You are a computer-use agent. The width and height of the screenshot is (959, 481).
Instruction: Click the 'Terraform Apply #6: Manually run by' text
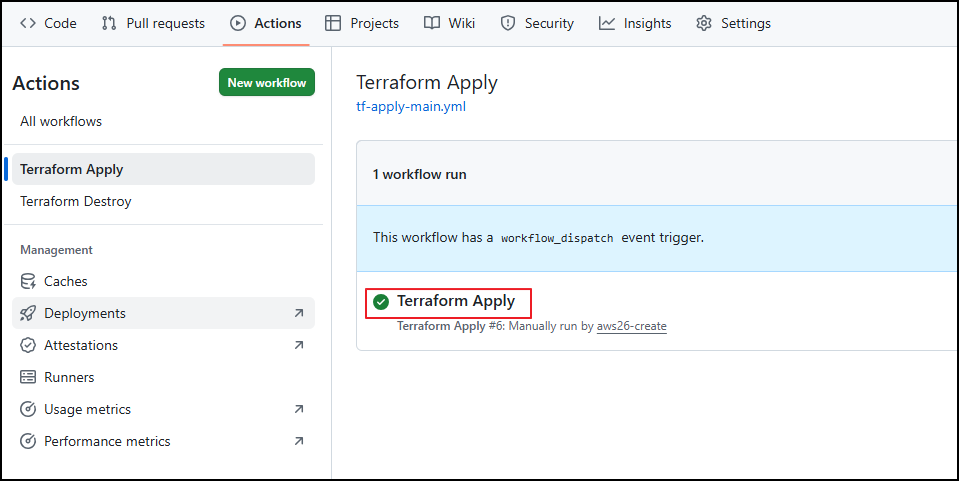(495, 326)
